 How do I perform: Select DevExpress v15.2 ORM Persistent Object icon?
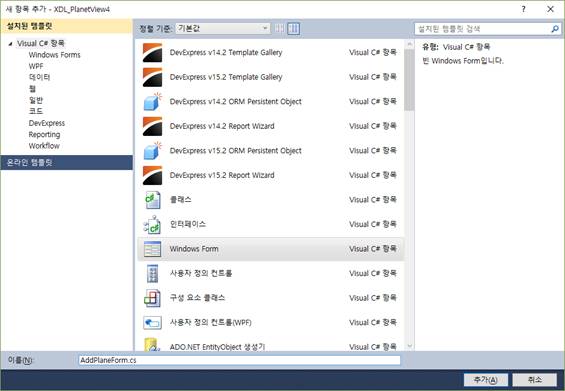point(152,151)
